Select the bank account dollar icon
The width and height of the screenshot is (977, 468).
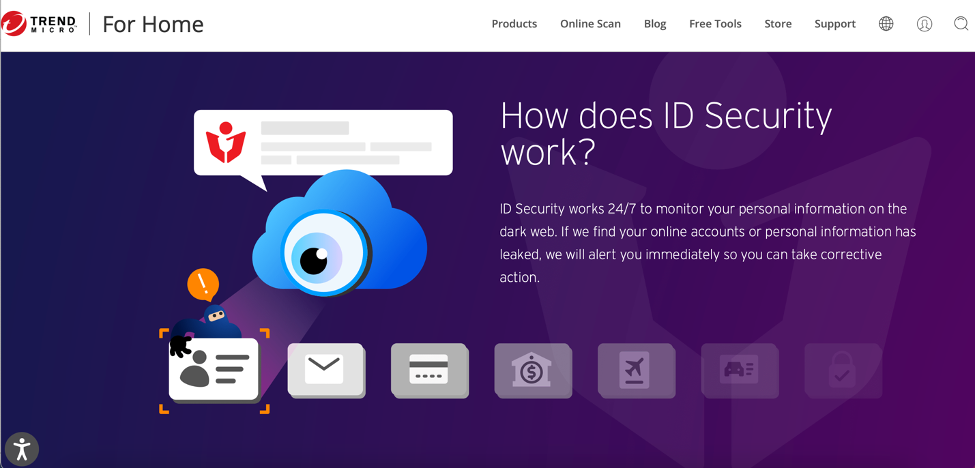click(x=533, y=370)
